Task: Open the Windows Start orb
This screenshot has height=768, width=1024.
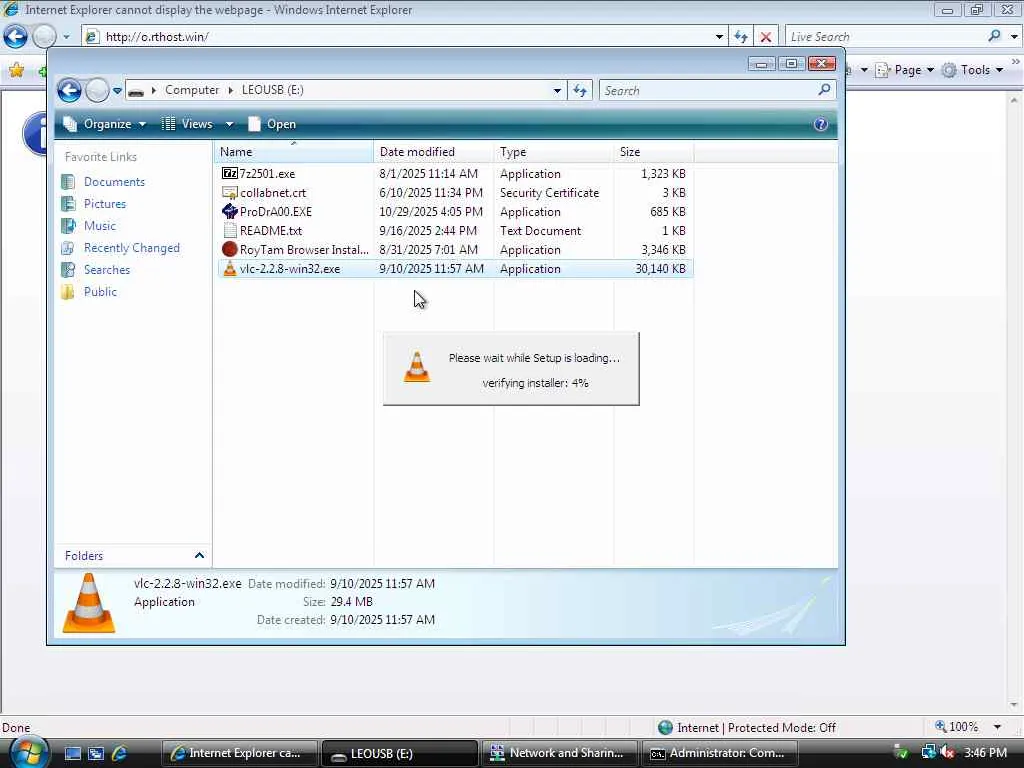Action: pyautogui.click(x=29, y=753)
